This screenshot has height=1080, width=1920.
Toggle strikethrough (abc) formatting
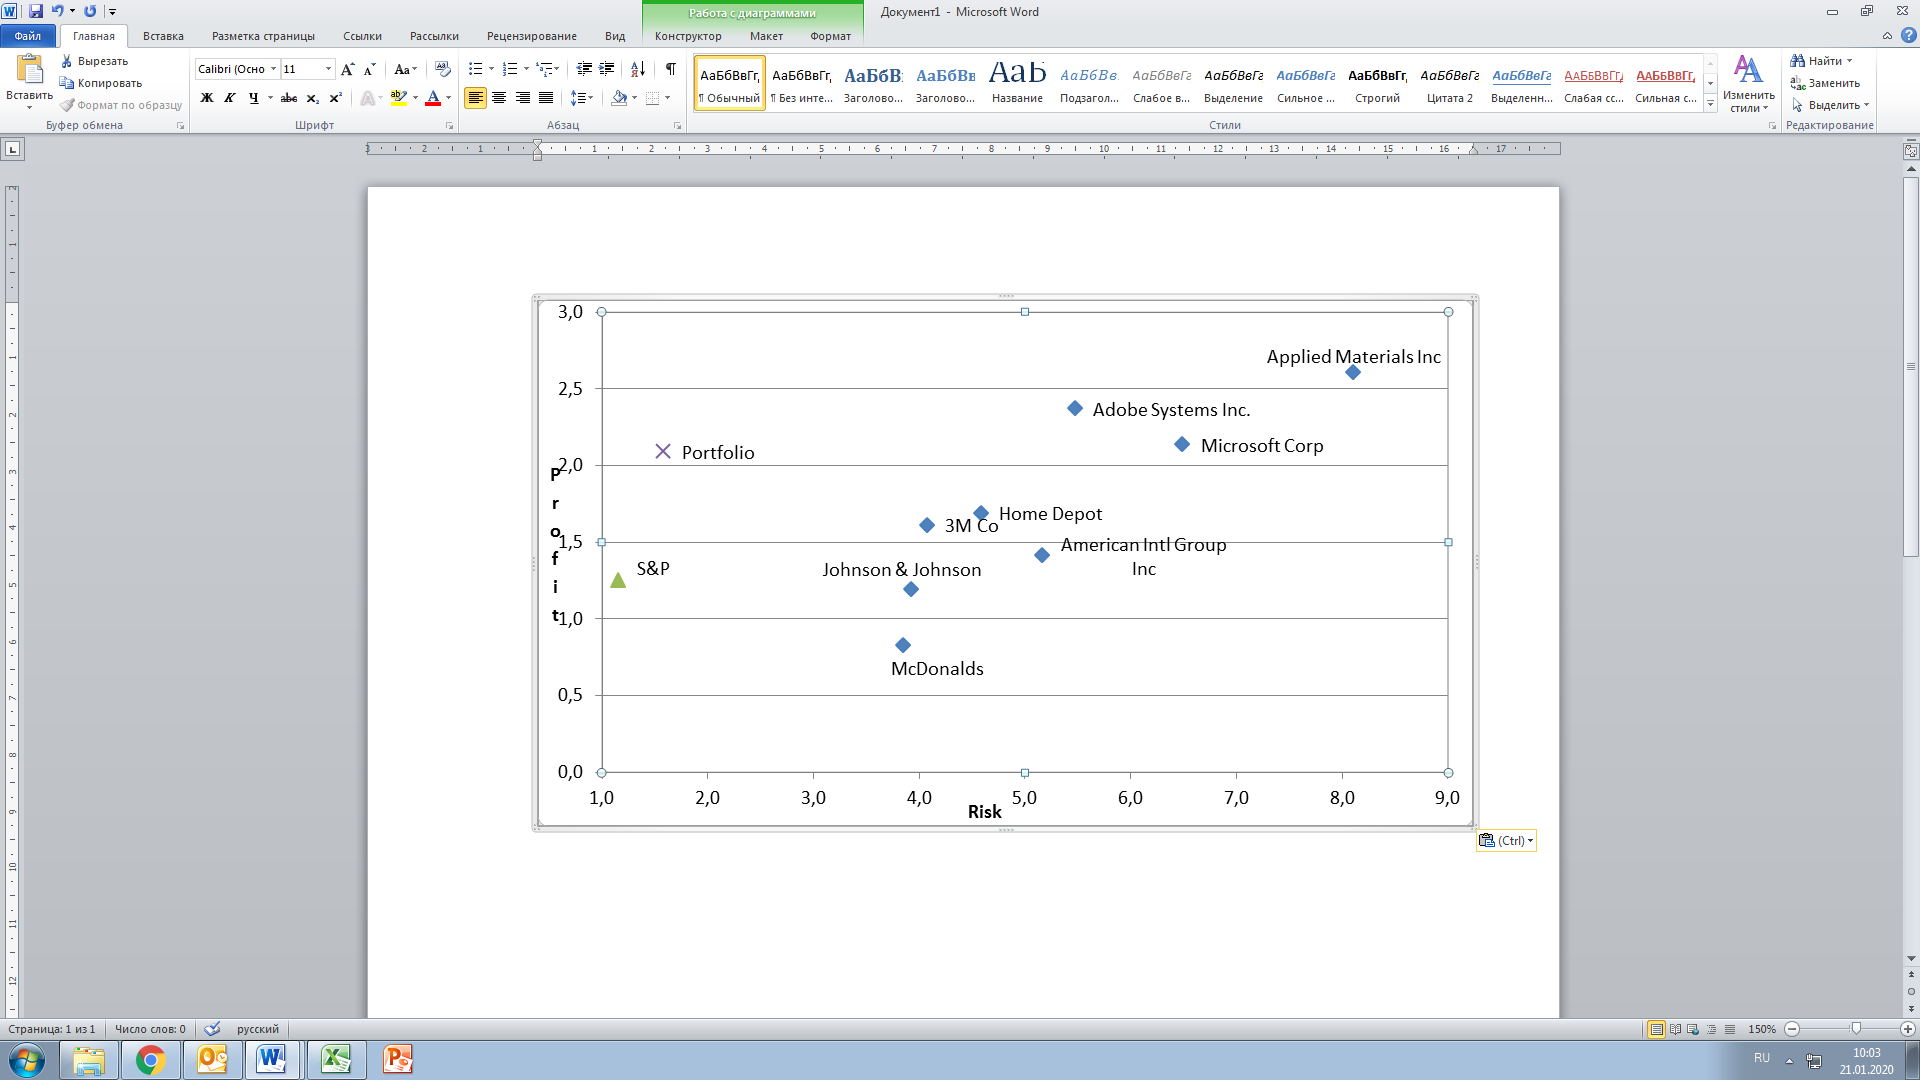click(x=289, y=98)
